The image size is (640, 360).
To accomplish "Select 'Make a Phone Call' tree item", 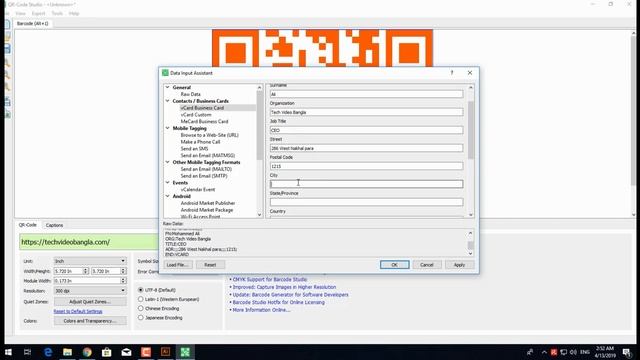I will (x=200, y=142).
